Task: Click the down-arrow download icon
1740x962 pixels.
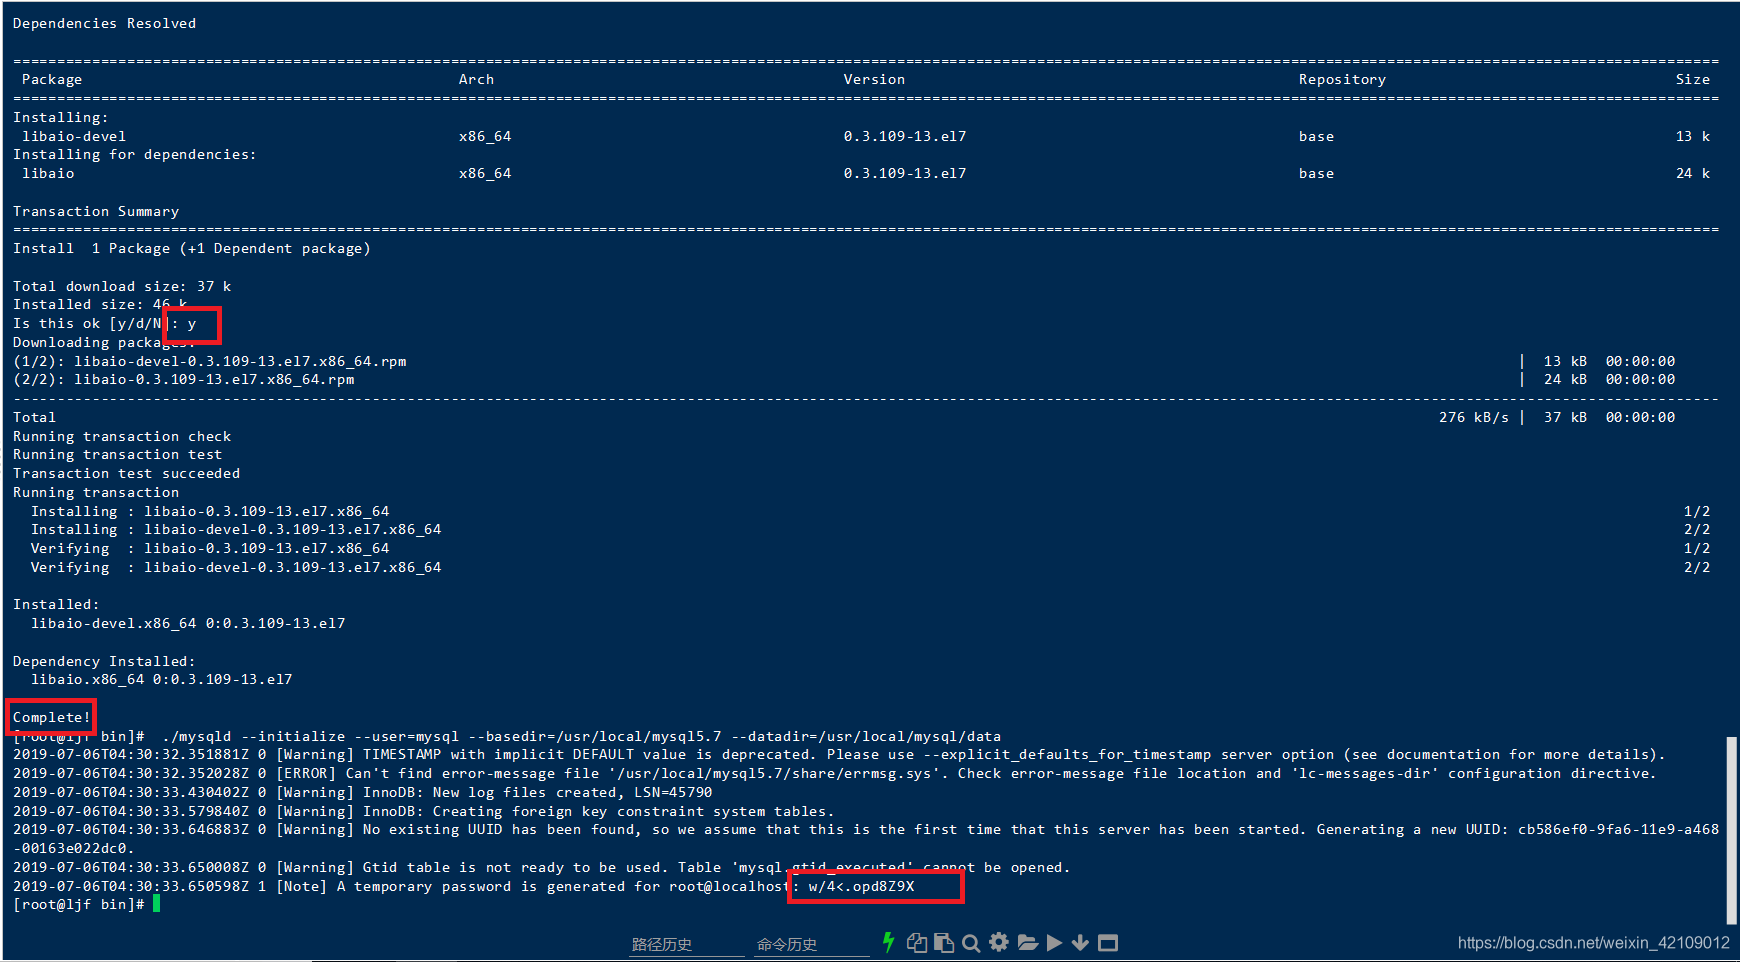Action: click(x=1080, y=942)
